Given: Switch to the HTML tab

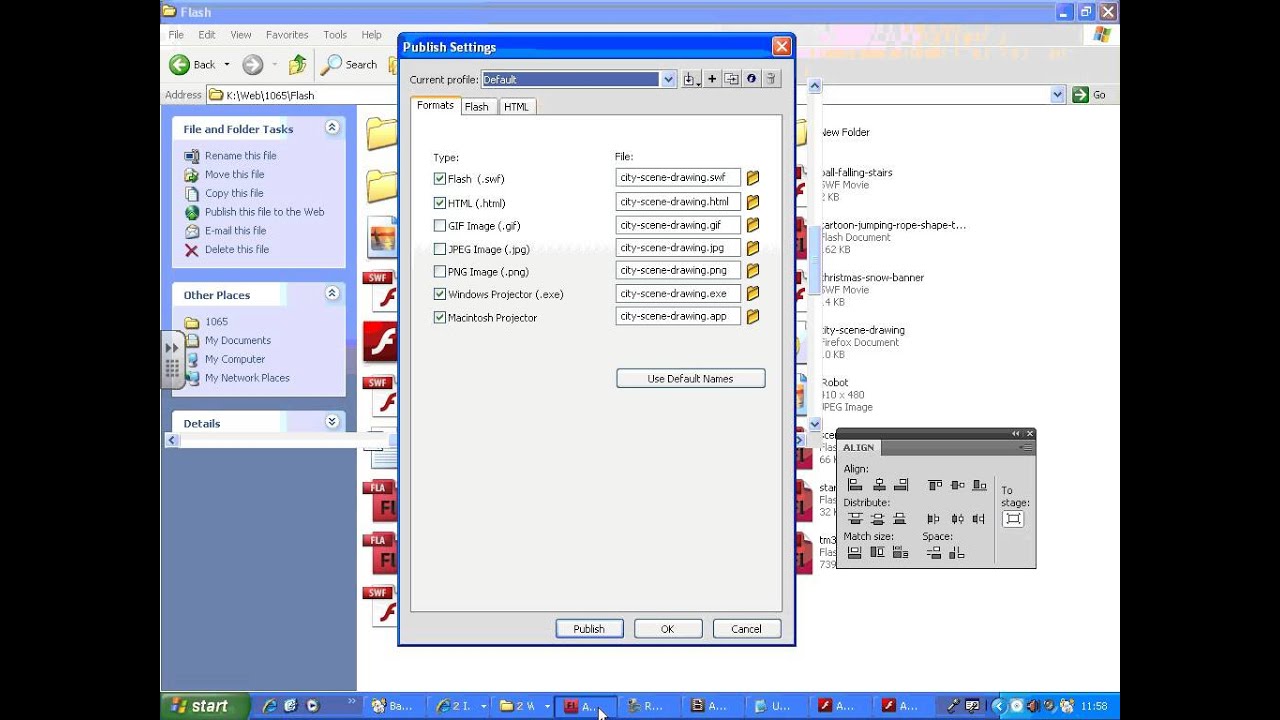Looking at the screenshot, I should tap(516, 107).
